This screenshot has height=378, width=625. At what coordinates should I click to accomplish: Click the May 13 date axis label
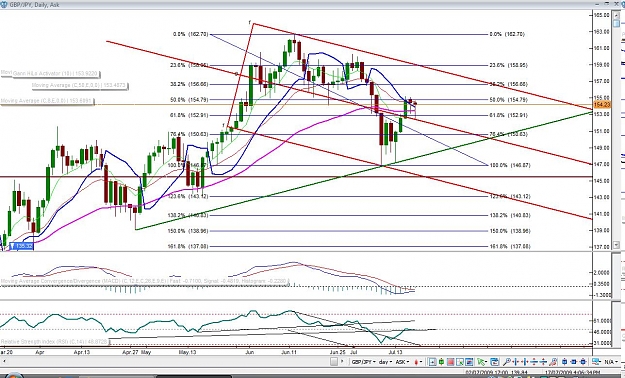click(187, 352)
